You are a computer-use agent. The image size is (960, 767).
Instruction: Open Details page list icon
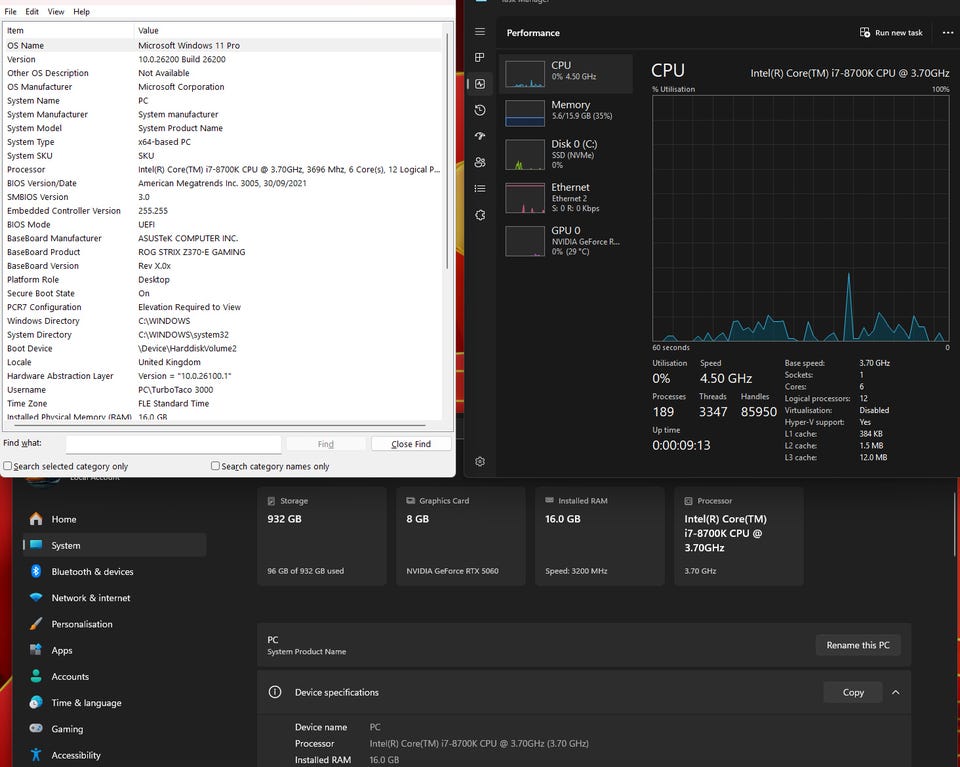(x=480, y=188)
